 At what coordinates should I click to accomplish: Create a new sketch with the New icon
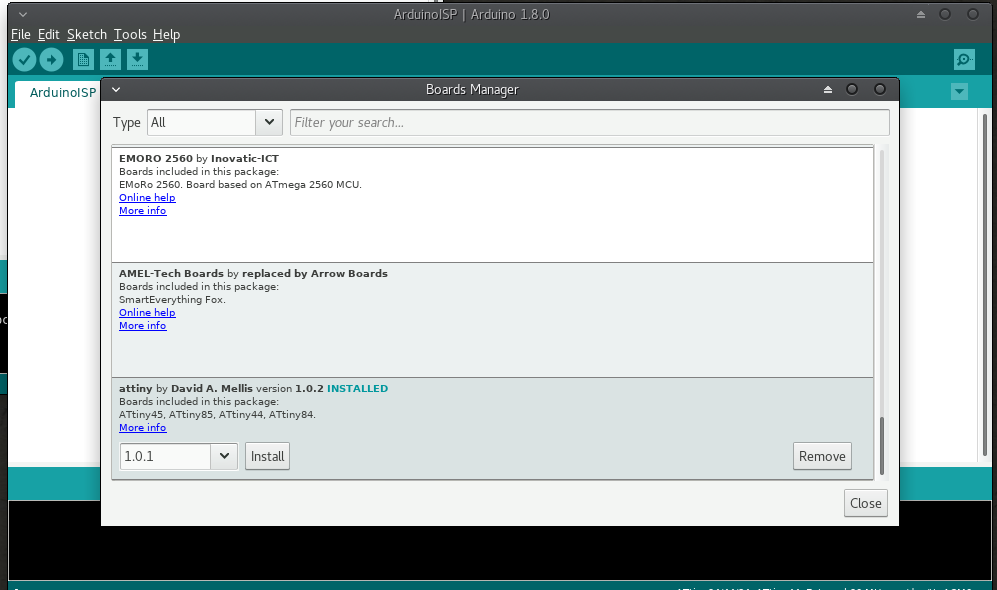click(83, 60)
